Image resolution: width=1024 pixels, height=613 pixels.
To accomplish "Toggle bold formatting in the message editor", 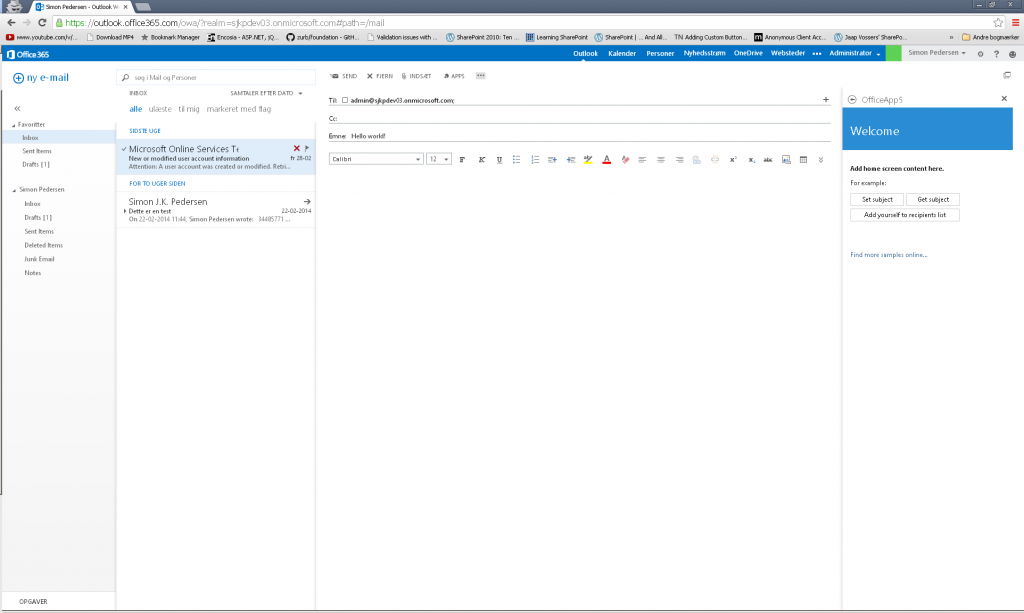I will click(x=464, y=159).
